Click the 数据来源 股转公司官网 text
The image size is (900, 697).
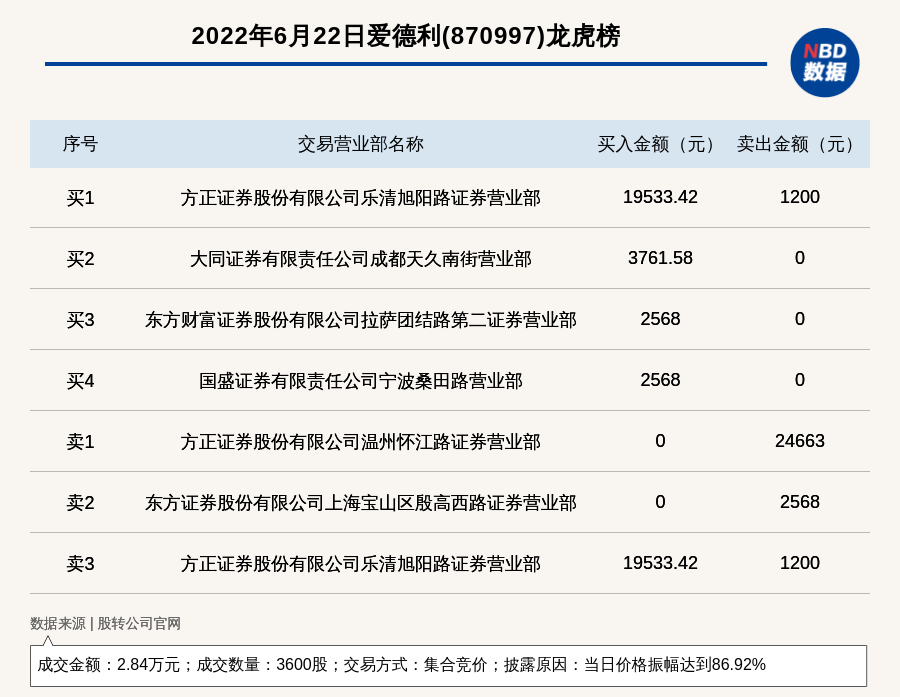point(105,623)
